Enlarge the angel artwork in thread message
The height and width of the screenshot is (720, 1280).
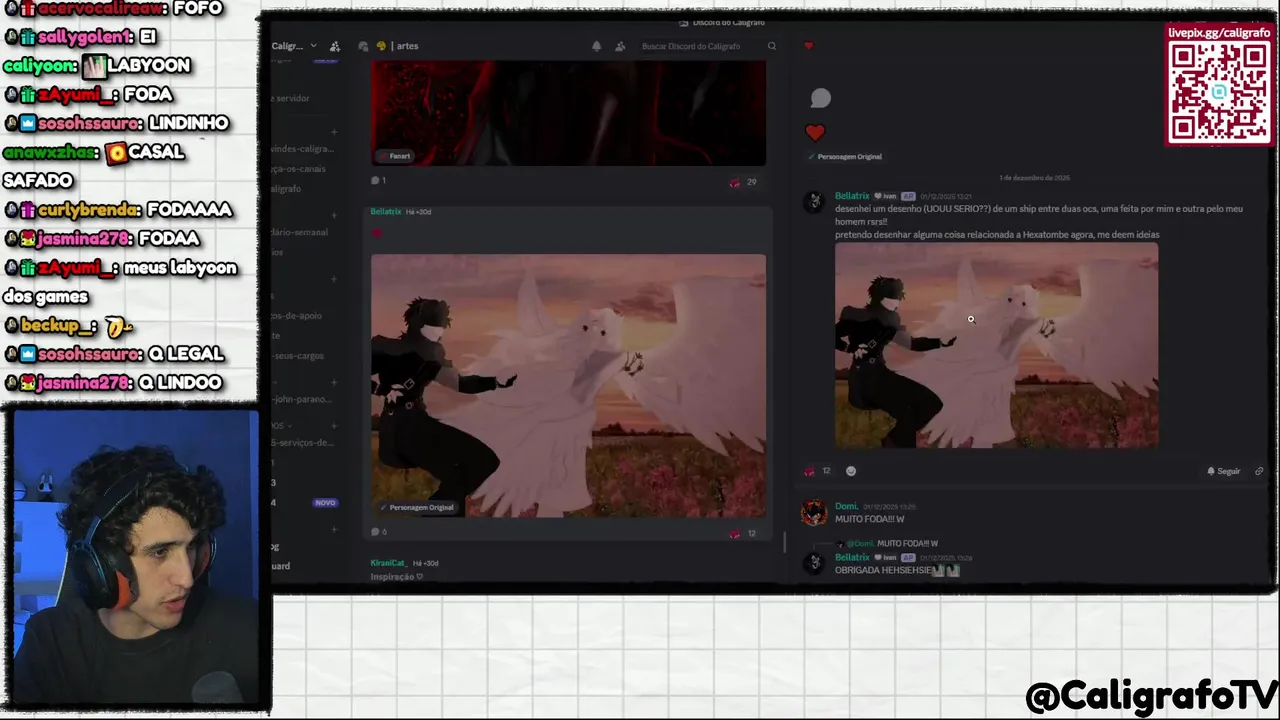[997, 345]
